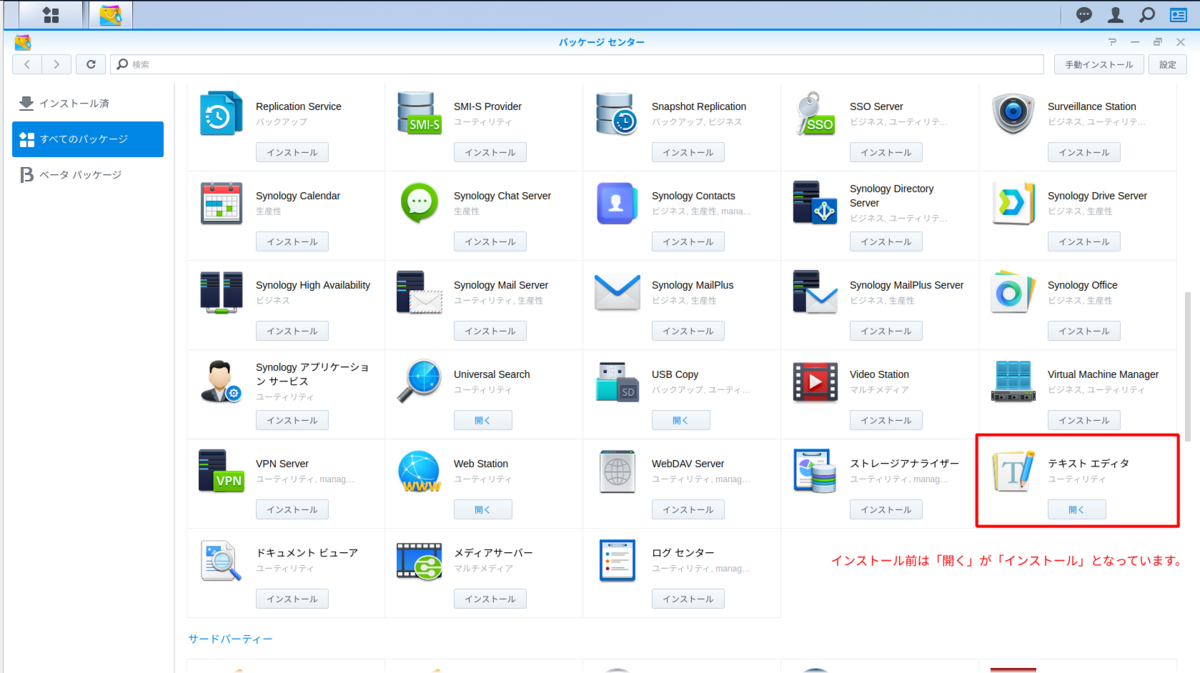The image size is (1200, 673).
Task: Open Universal Search with 開く button
Action: click(x=483, y=421)
